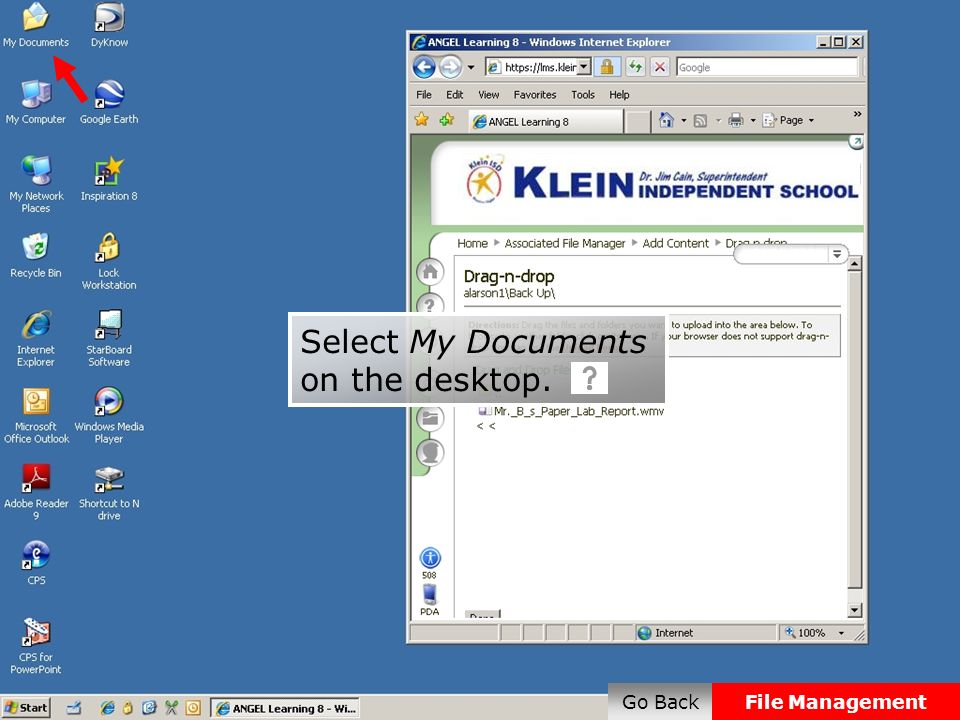Expand the Home button dropdown arrow
The width and height of the screenshot is (960, 720).
683,121
